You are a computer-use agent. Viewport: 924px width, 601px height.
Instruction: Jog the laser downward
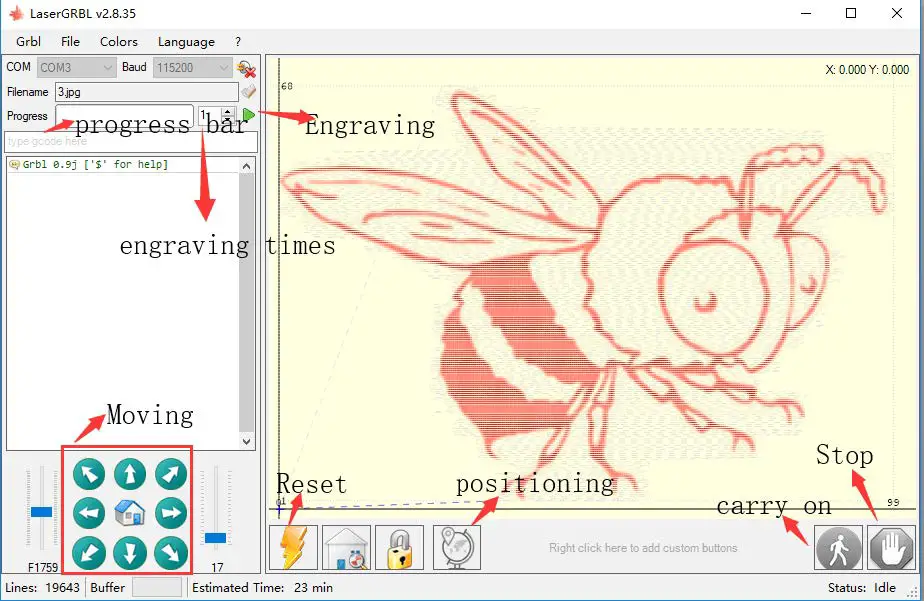pos(130,553)
